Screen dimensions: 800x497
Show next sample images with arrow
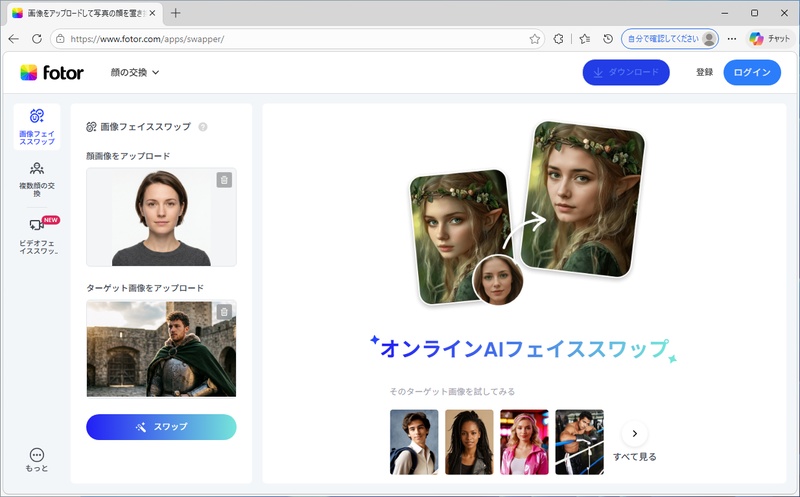pyautogui.click(x=635, y=434)
